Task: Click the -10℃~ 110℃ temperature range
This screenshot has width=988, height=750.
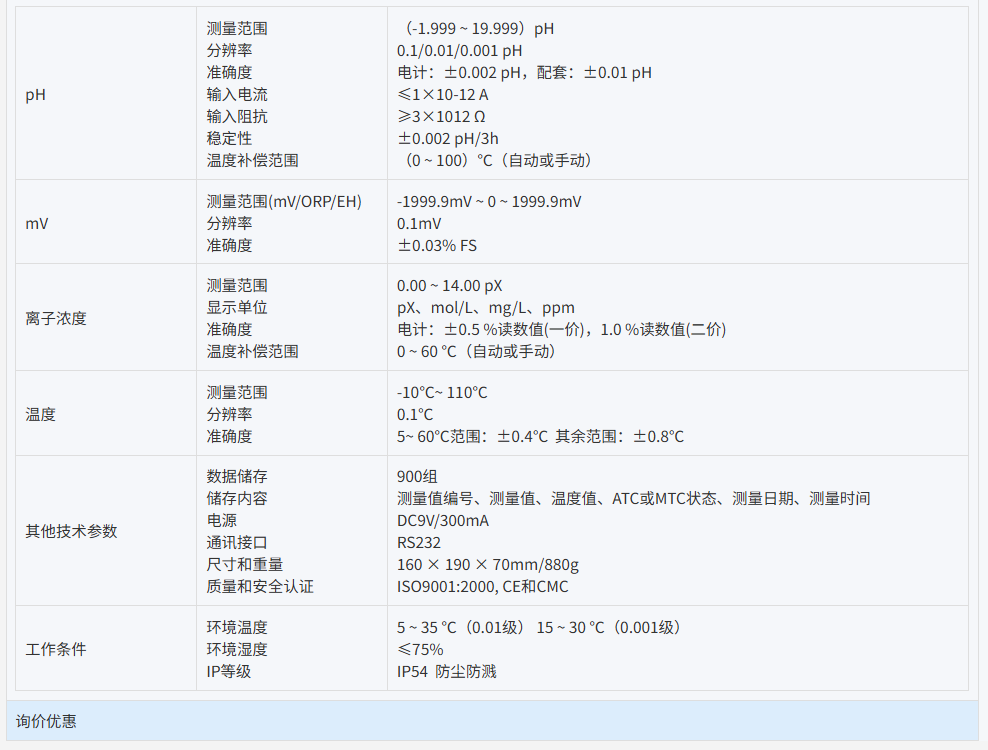Action: pyautogui.click(x=442, y=393)
